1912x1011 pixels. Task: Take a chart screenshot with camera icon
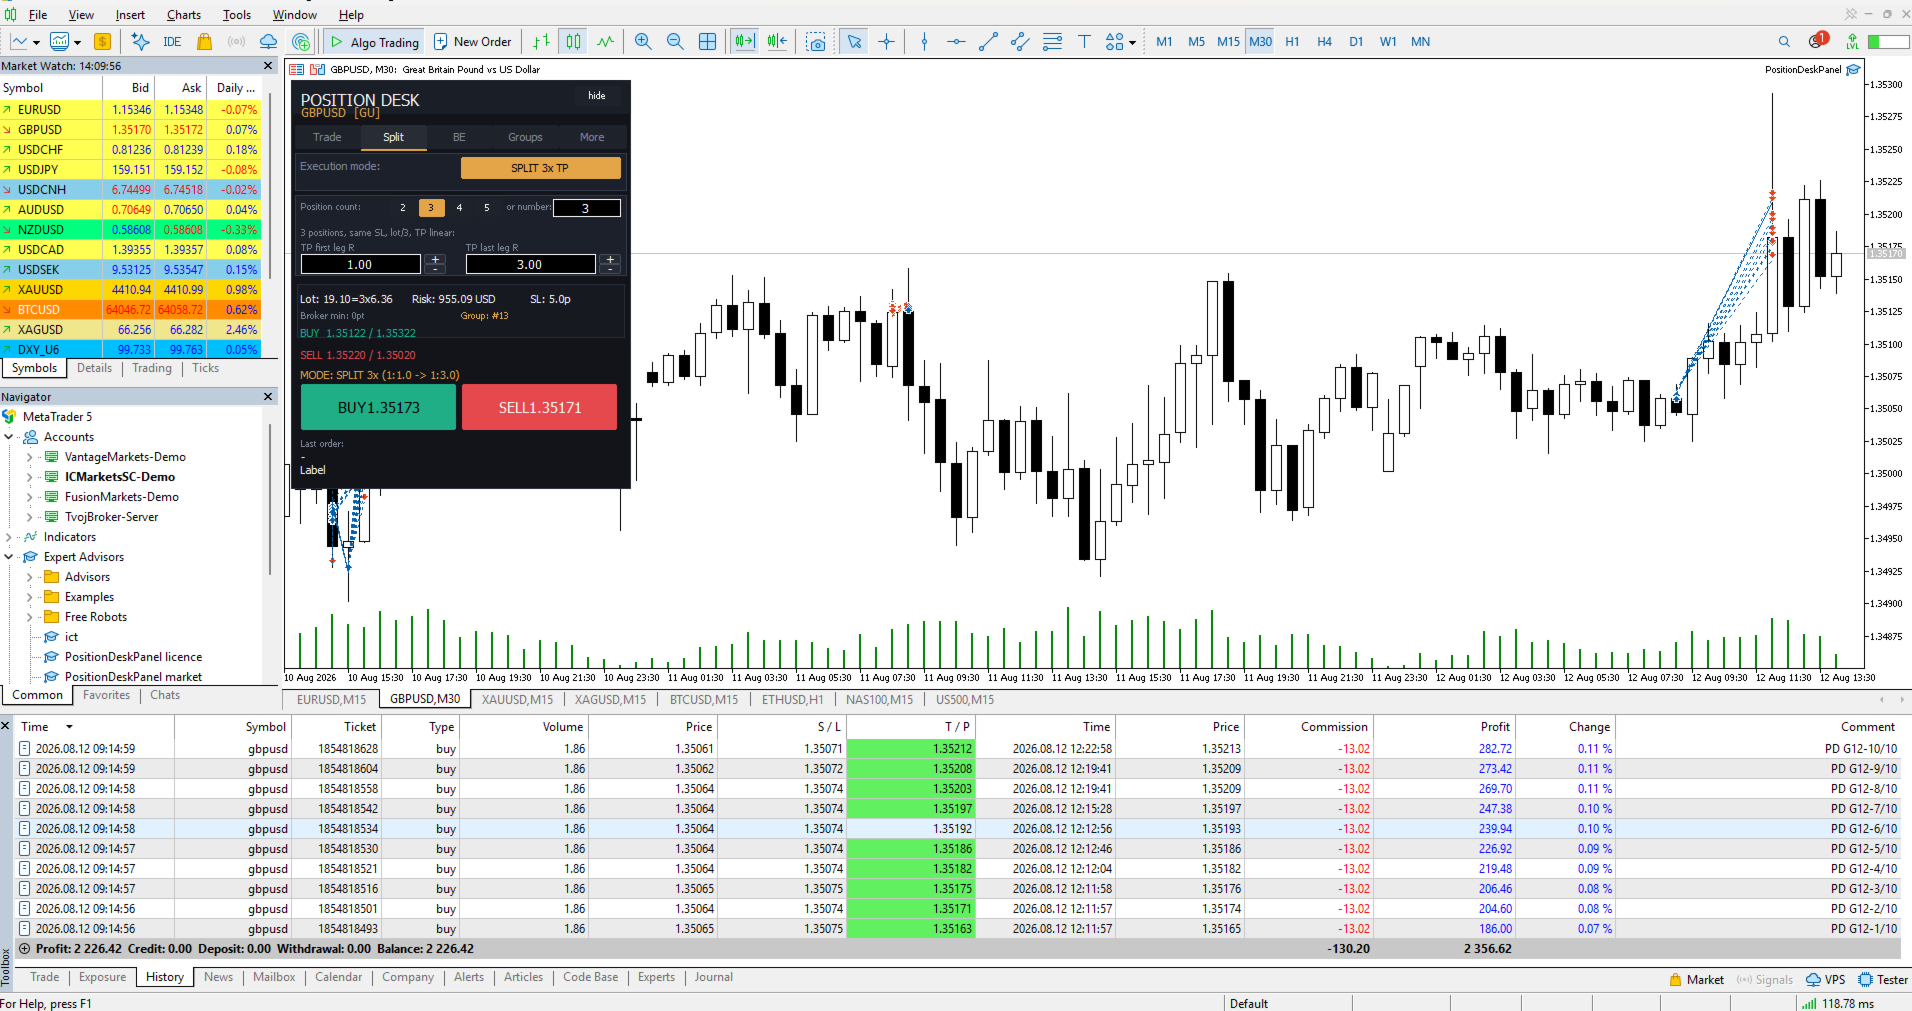pos(816,42)
